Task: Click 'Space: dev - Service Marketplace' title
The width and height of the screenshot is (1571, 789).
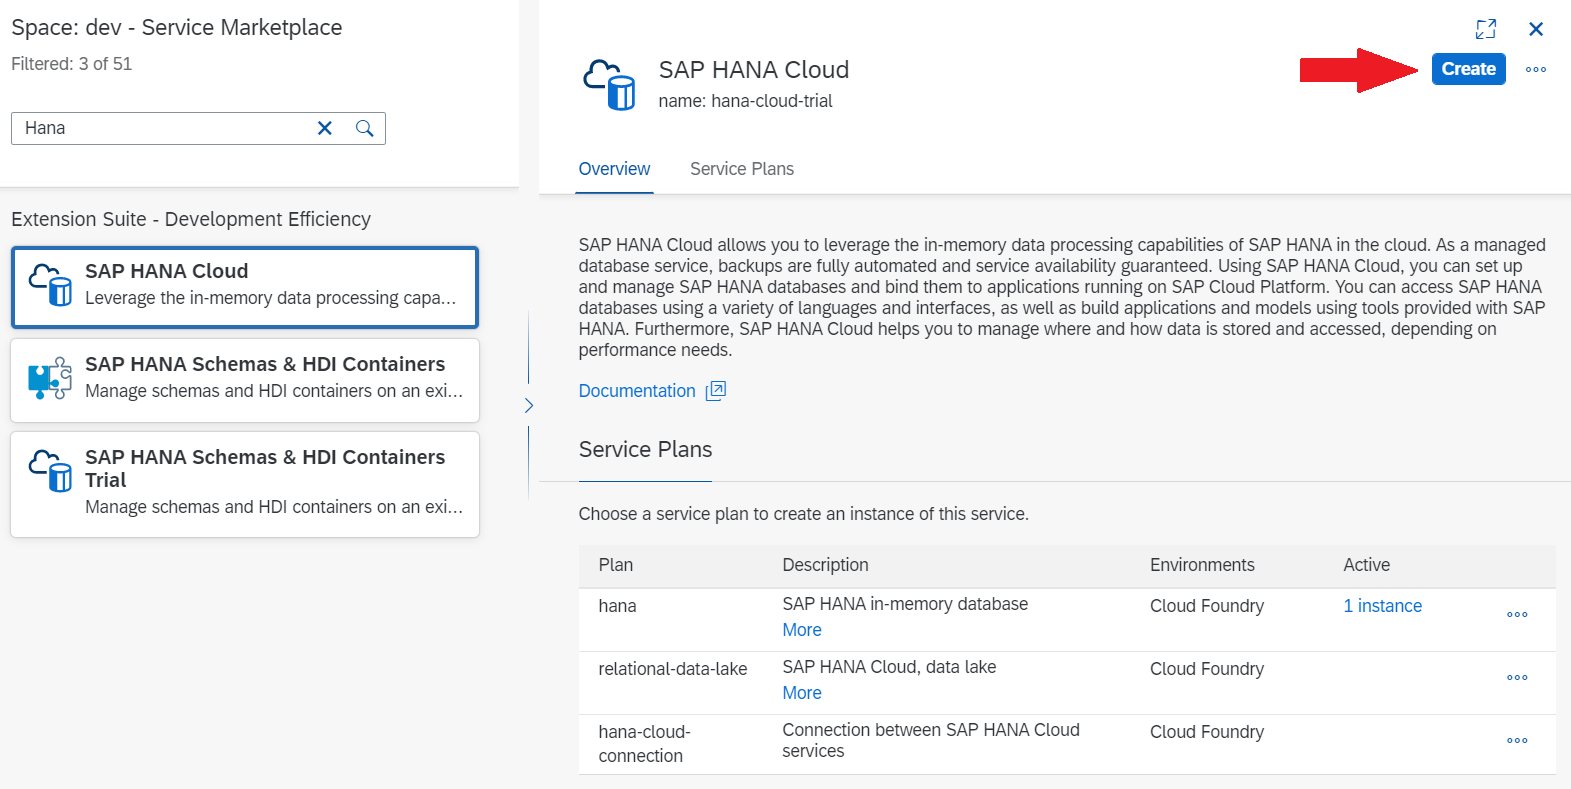Action: 177,28
